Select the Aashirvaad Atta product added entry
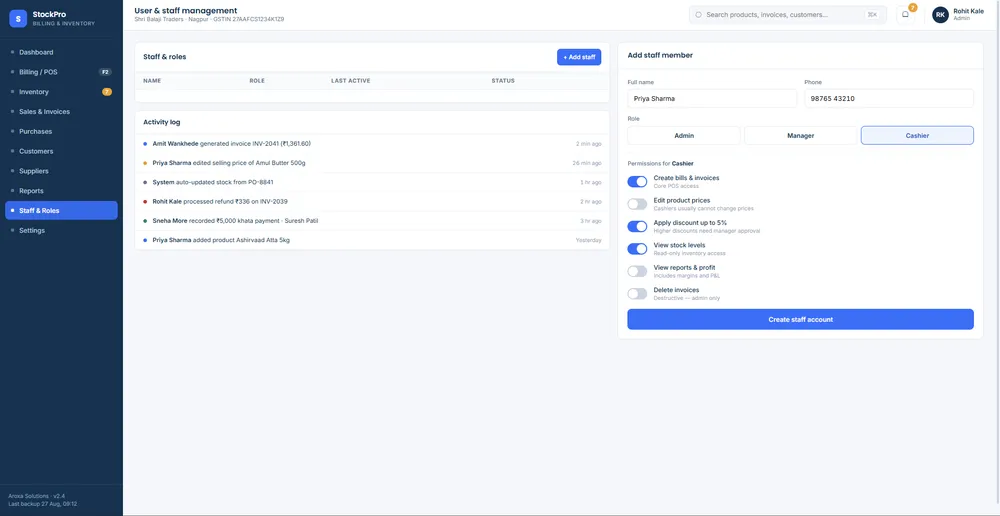The width and height of the screenshot is (1000, 516). click(372, 240)
